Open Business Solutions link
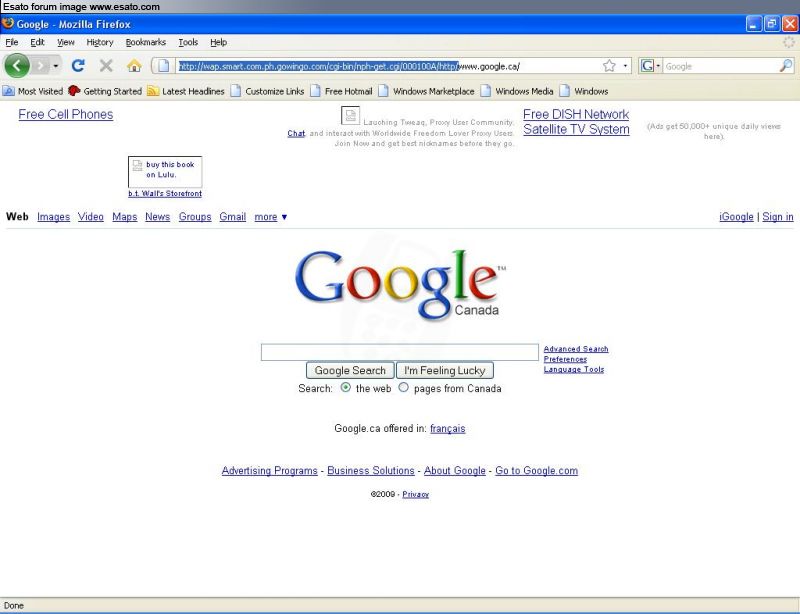 click(x=371, y=471)
